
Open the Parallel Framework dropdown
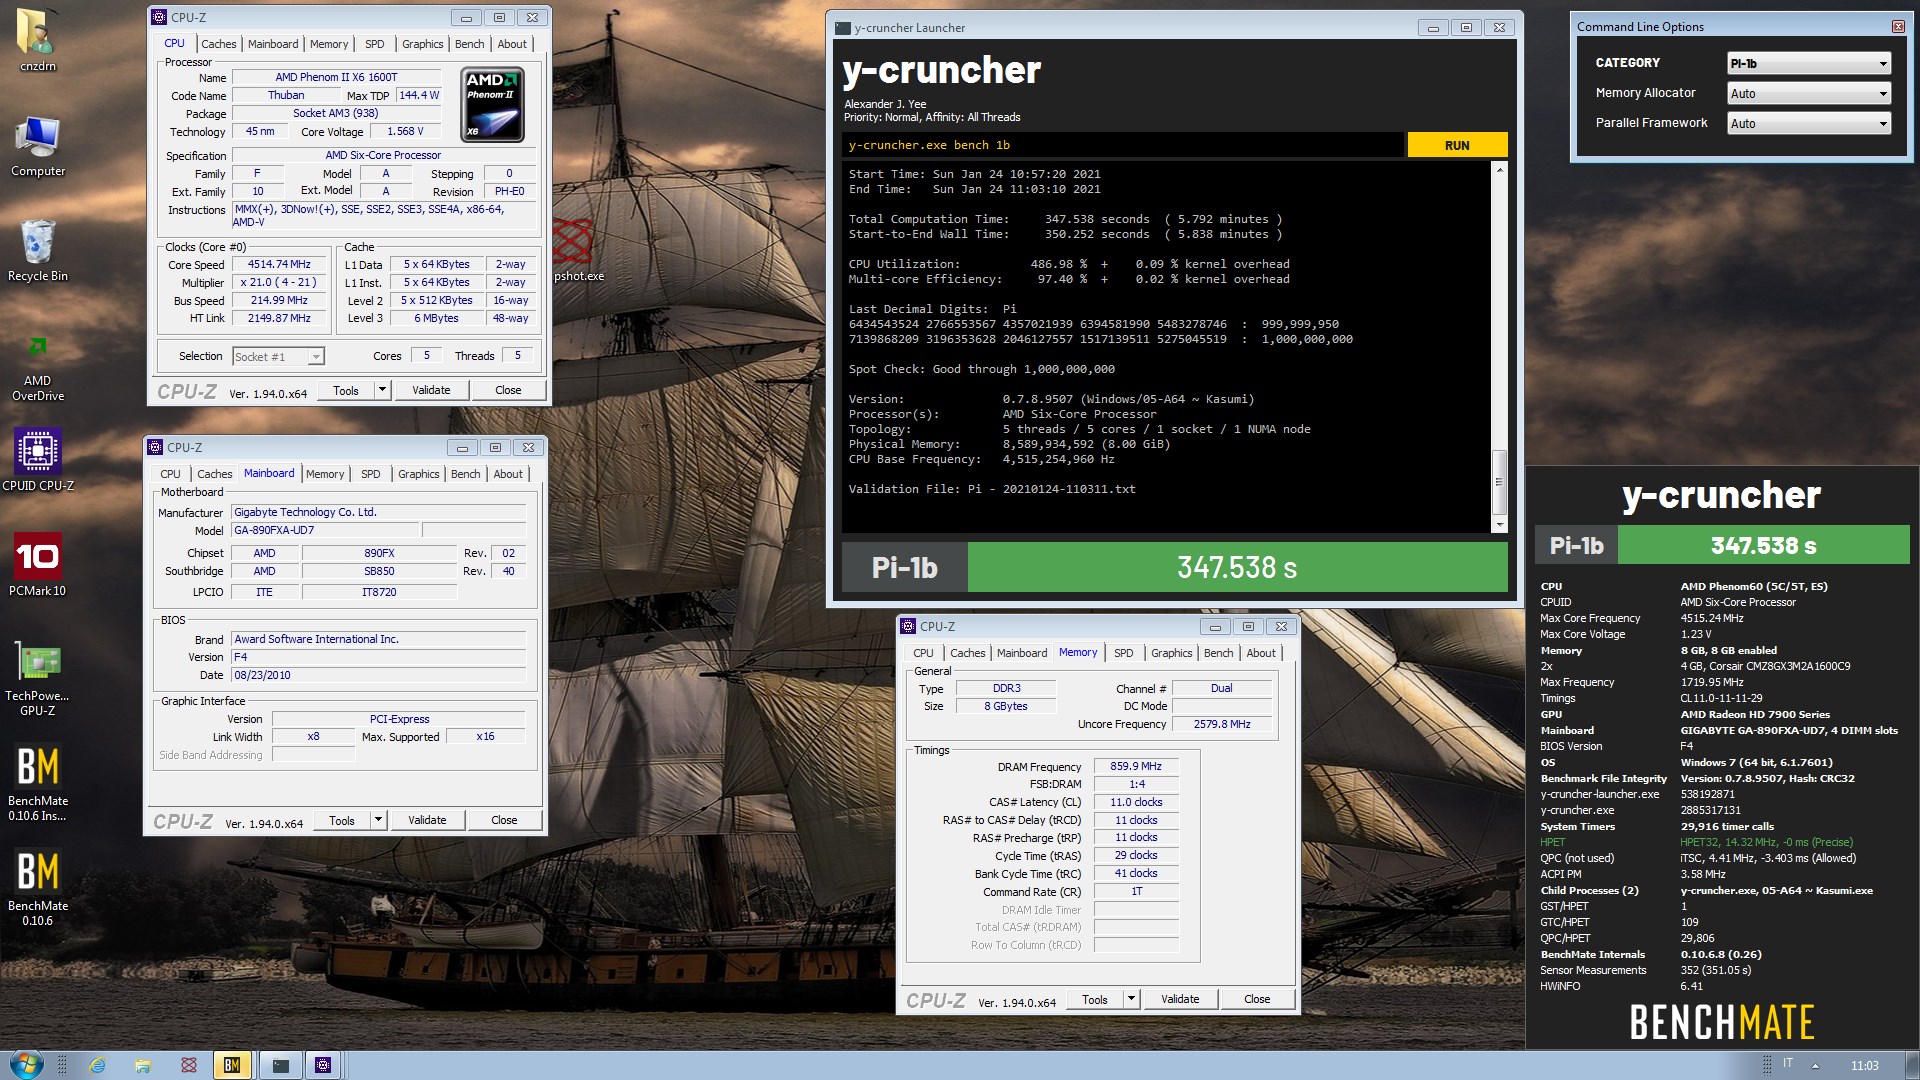coord(1809,123)
